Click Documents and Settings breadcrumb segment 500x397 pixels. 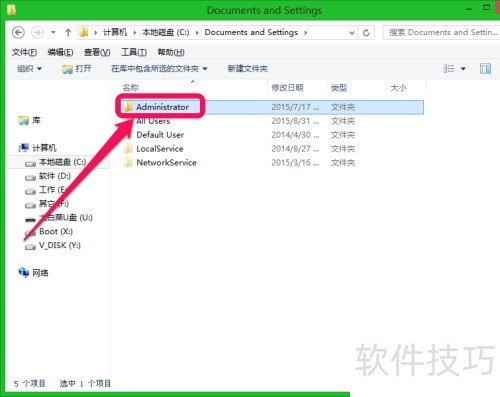[x=251, y=32]
